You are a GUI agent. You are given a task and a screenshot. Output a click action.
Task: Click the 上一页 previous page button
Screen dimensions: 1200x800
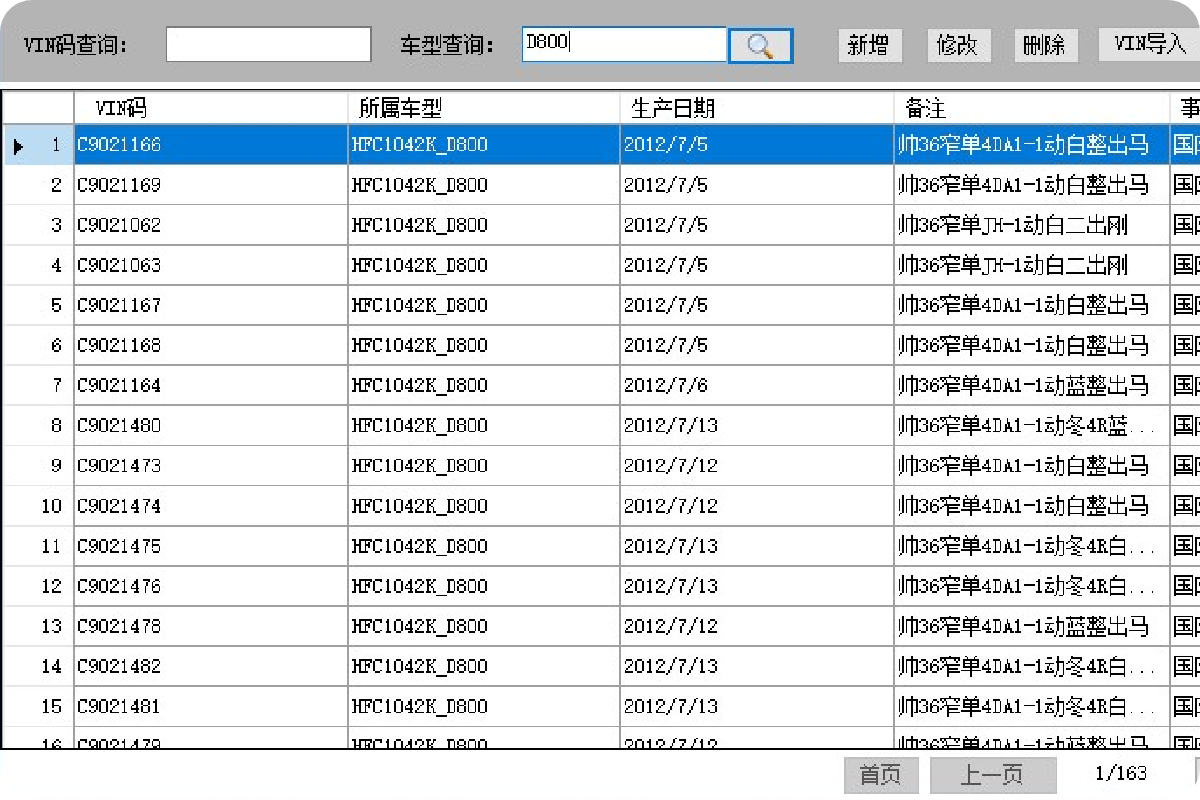pyautogui.click(x=992, y=775)
